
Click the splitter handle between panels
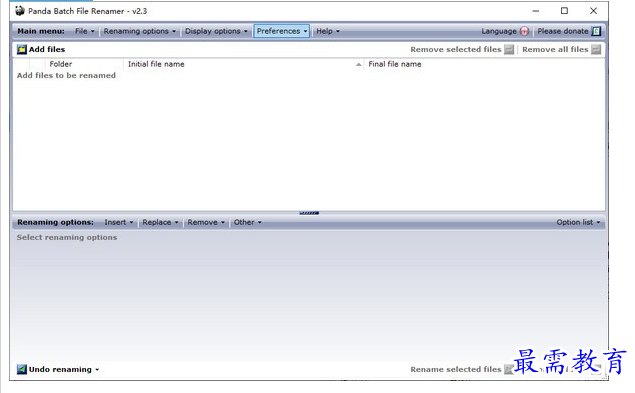click(x=309, y=213)
